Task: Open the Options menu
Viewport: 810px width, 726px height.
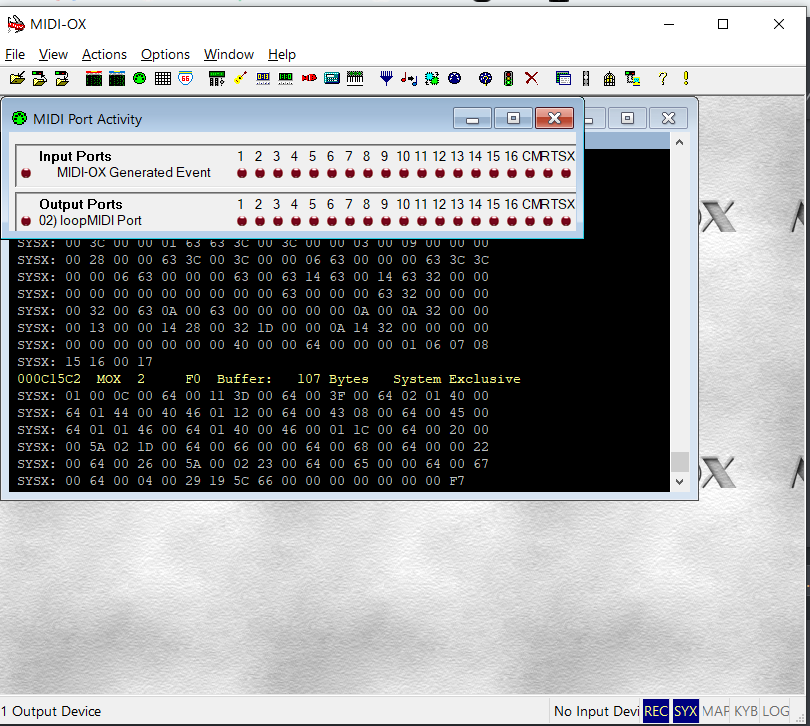Action: point(165,54)
